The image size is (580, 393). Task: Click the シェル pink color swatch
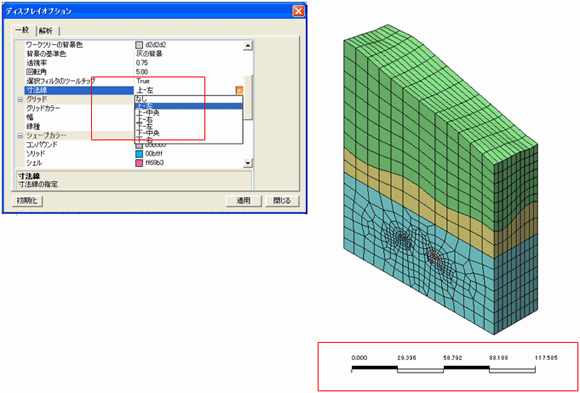tap(139, 163)
